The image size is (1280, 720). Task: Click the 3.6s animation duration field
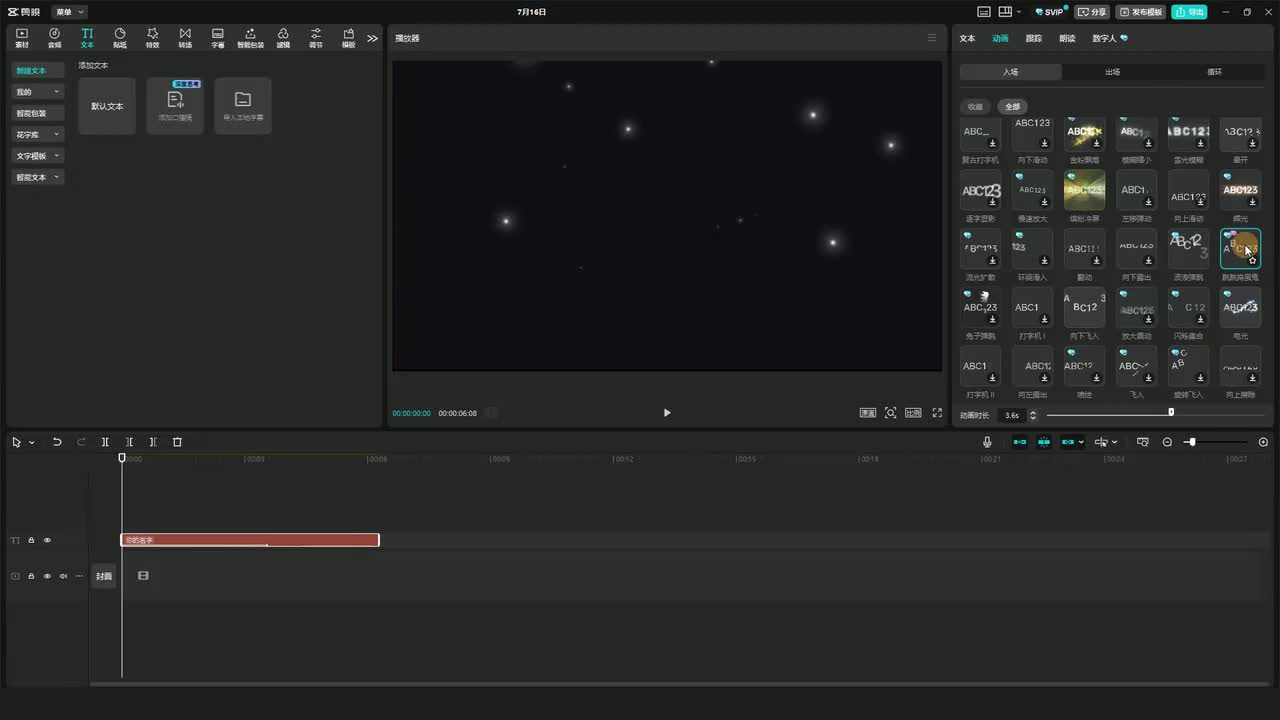[1012, 414]
